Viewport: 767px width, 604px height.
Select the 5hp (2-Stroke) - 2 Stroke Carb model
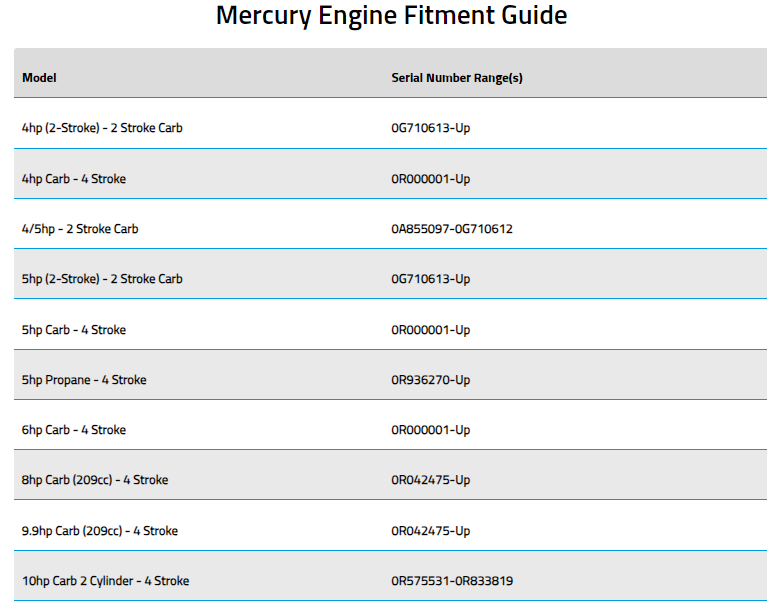click(102, 279)
